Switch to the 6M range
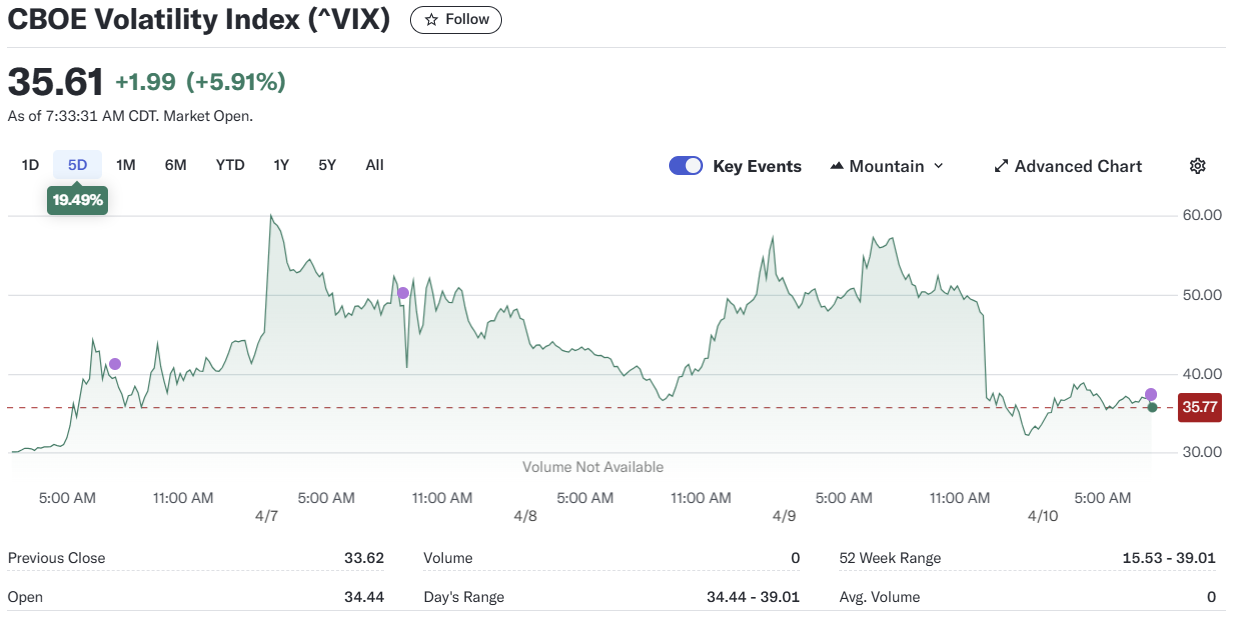 coord(176,165)
